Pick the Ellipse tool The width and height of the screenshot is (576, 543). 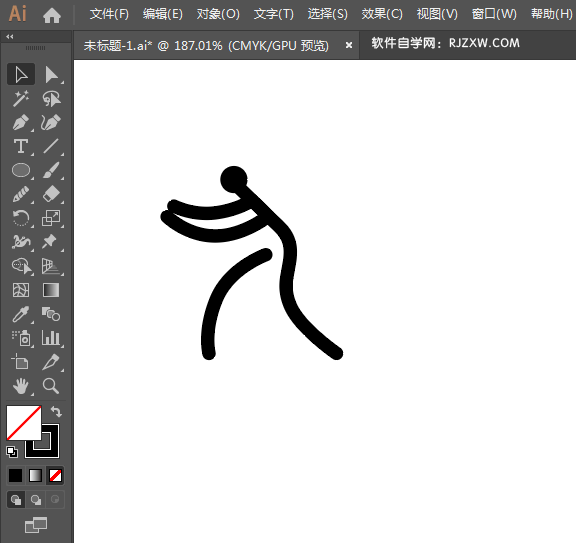21,170
